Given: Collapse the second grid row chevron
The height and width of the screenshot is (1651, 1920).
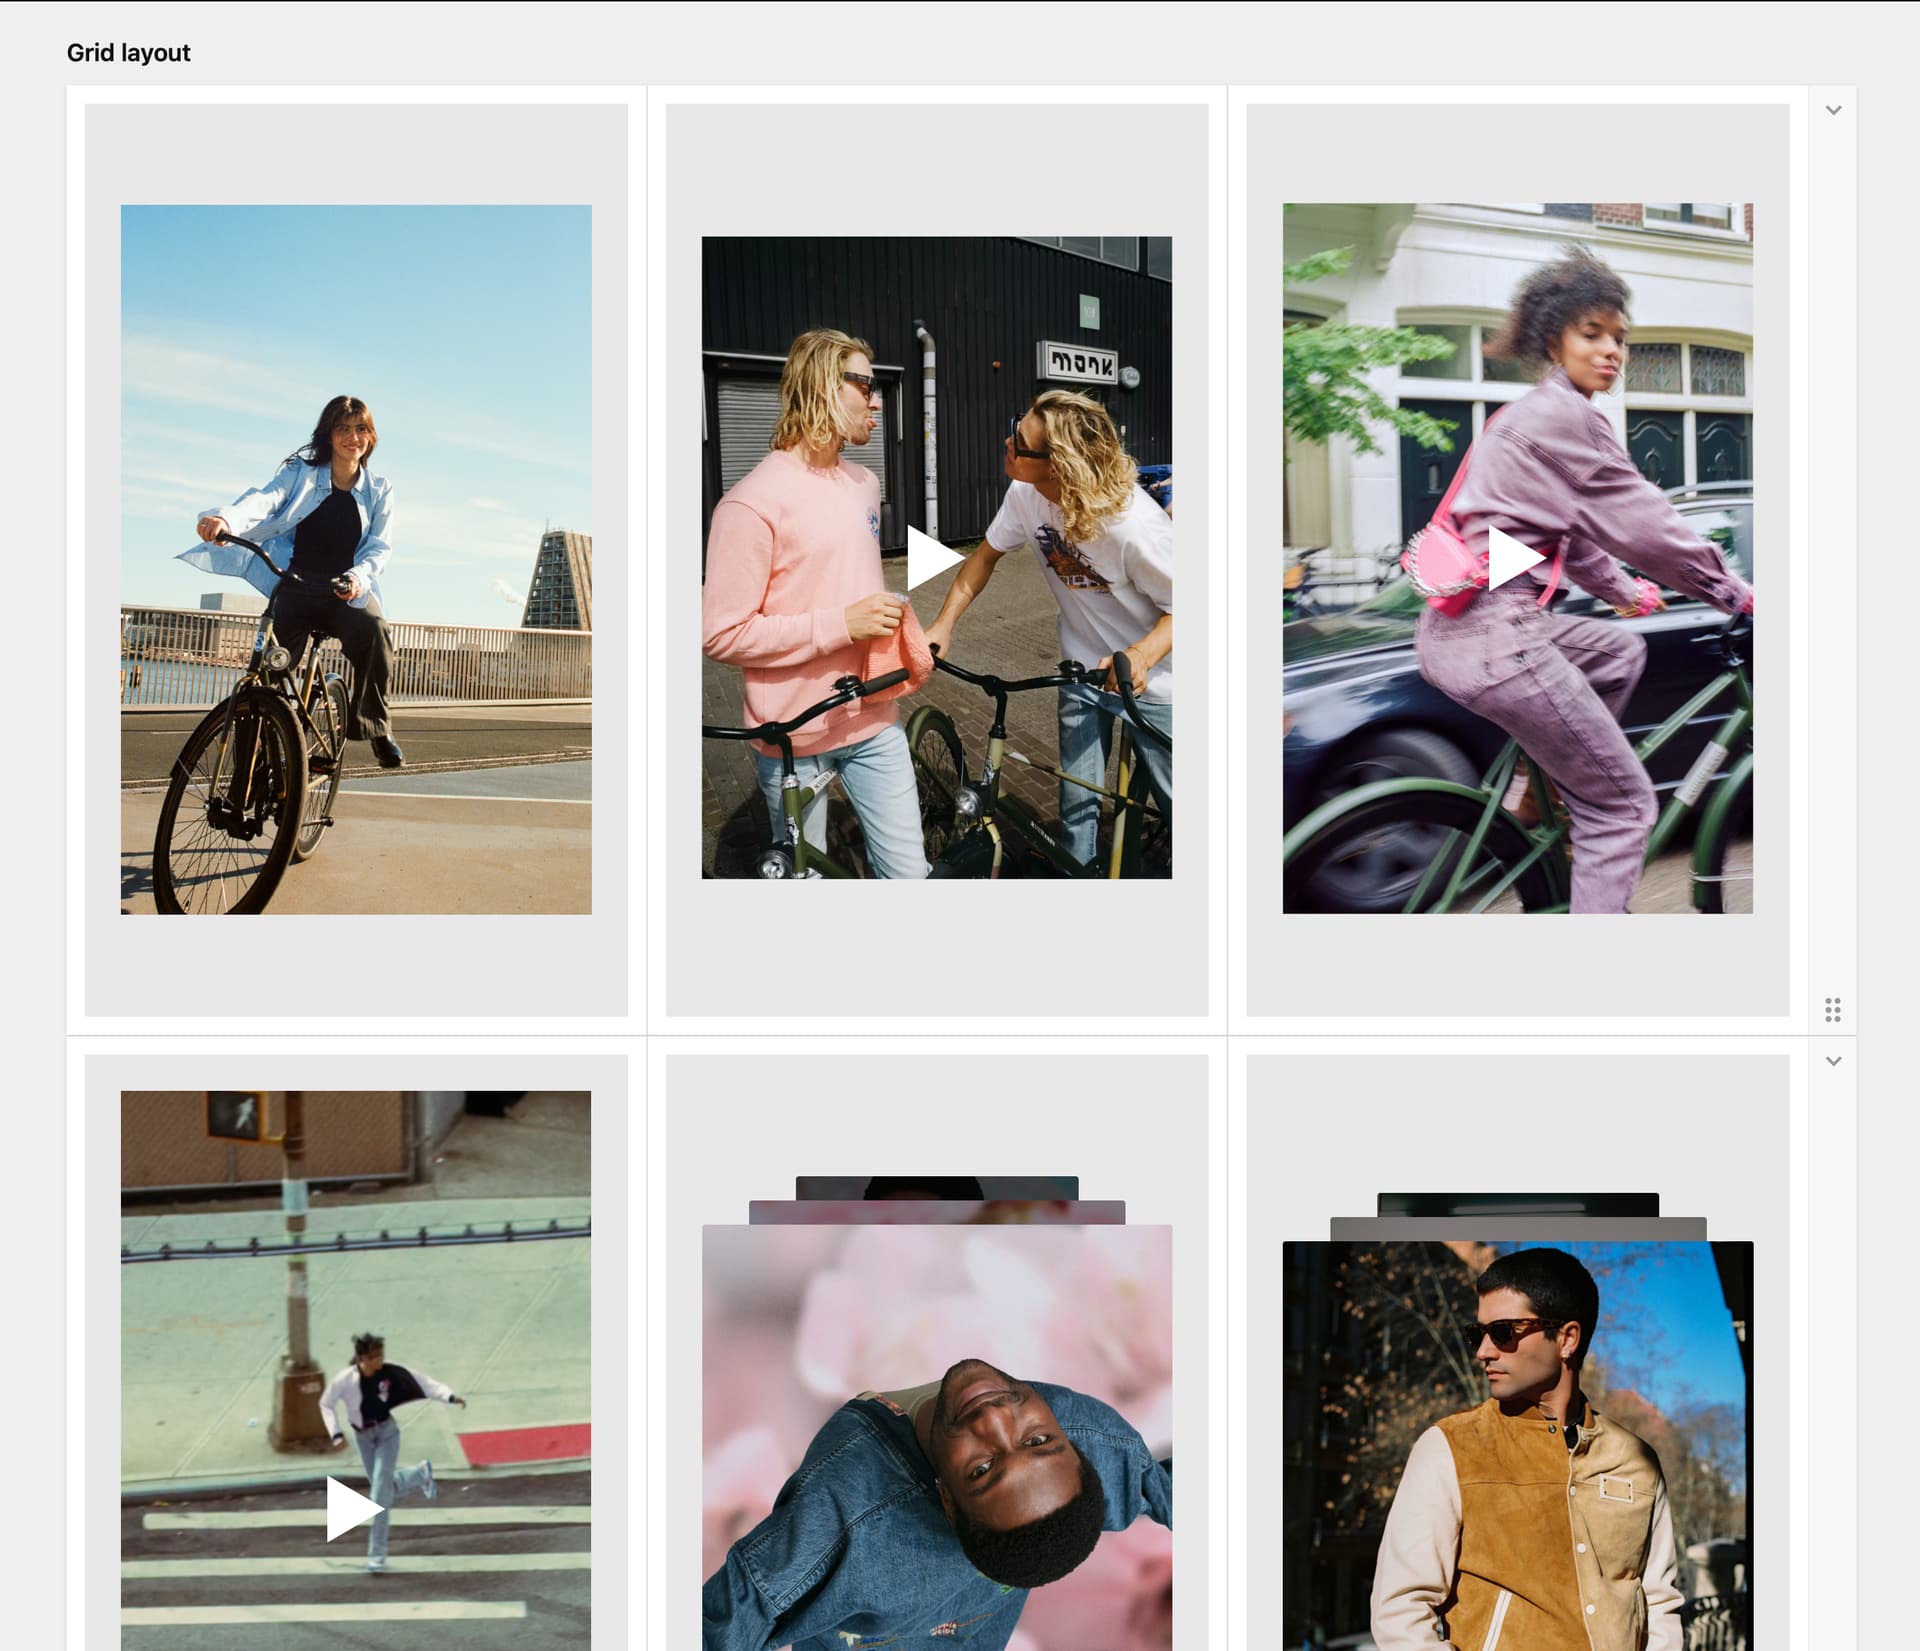Looking at the screenshot, I should 1833,1061.
